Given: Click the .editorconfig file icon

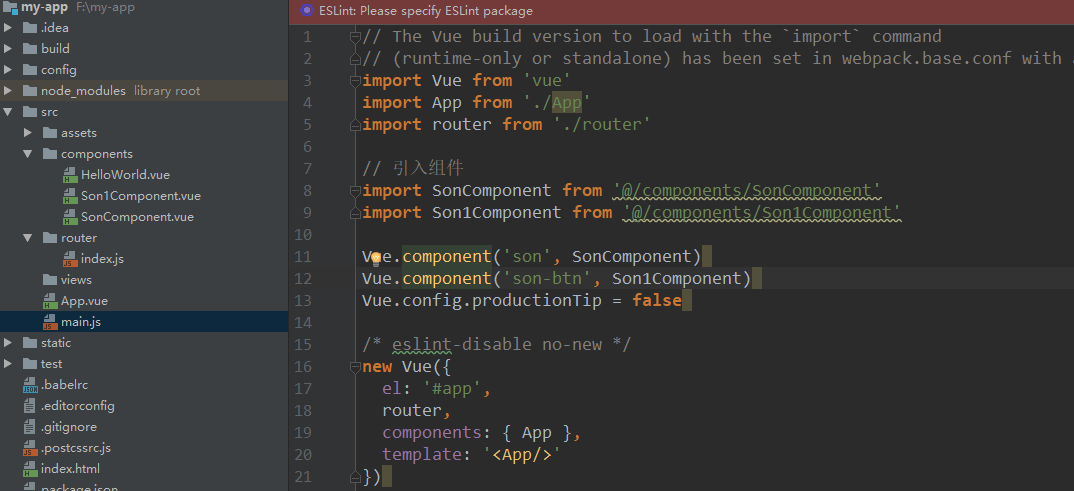Looking at the screenshot, I should click(29, 406).
